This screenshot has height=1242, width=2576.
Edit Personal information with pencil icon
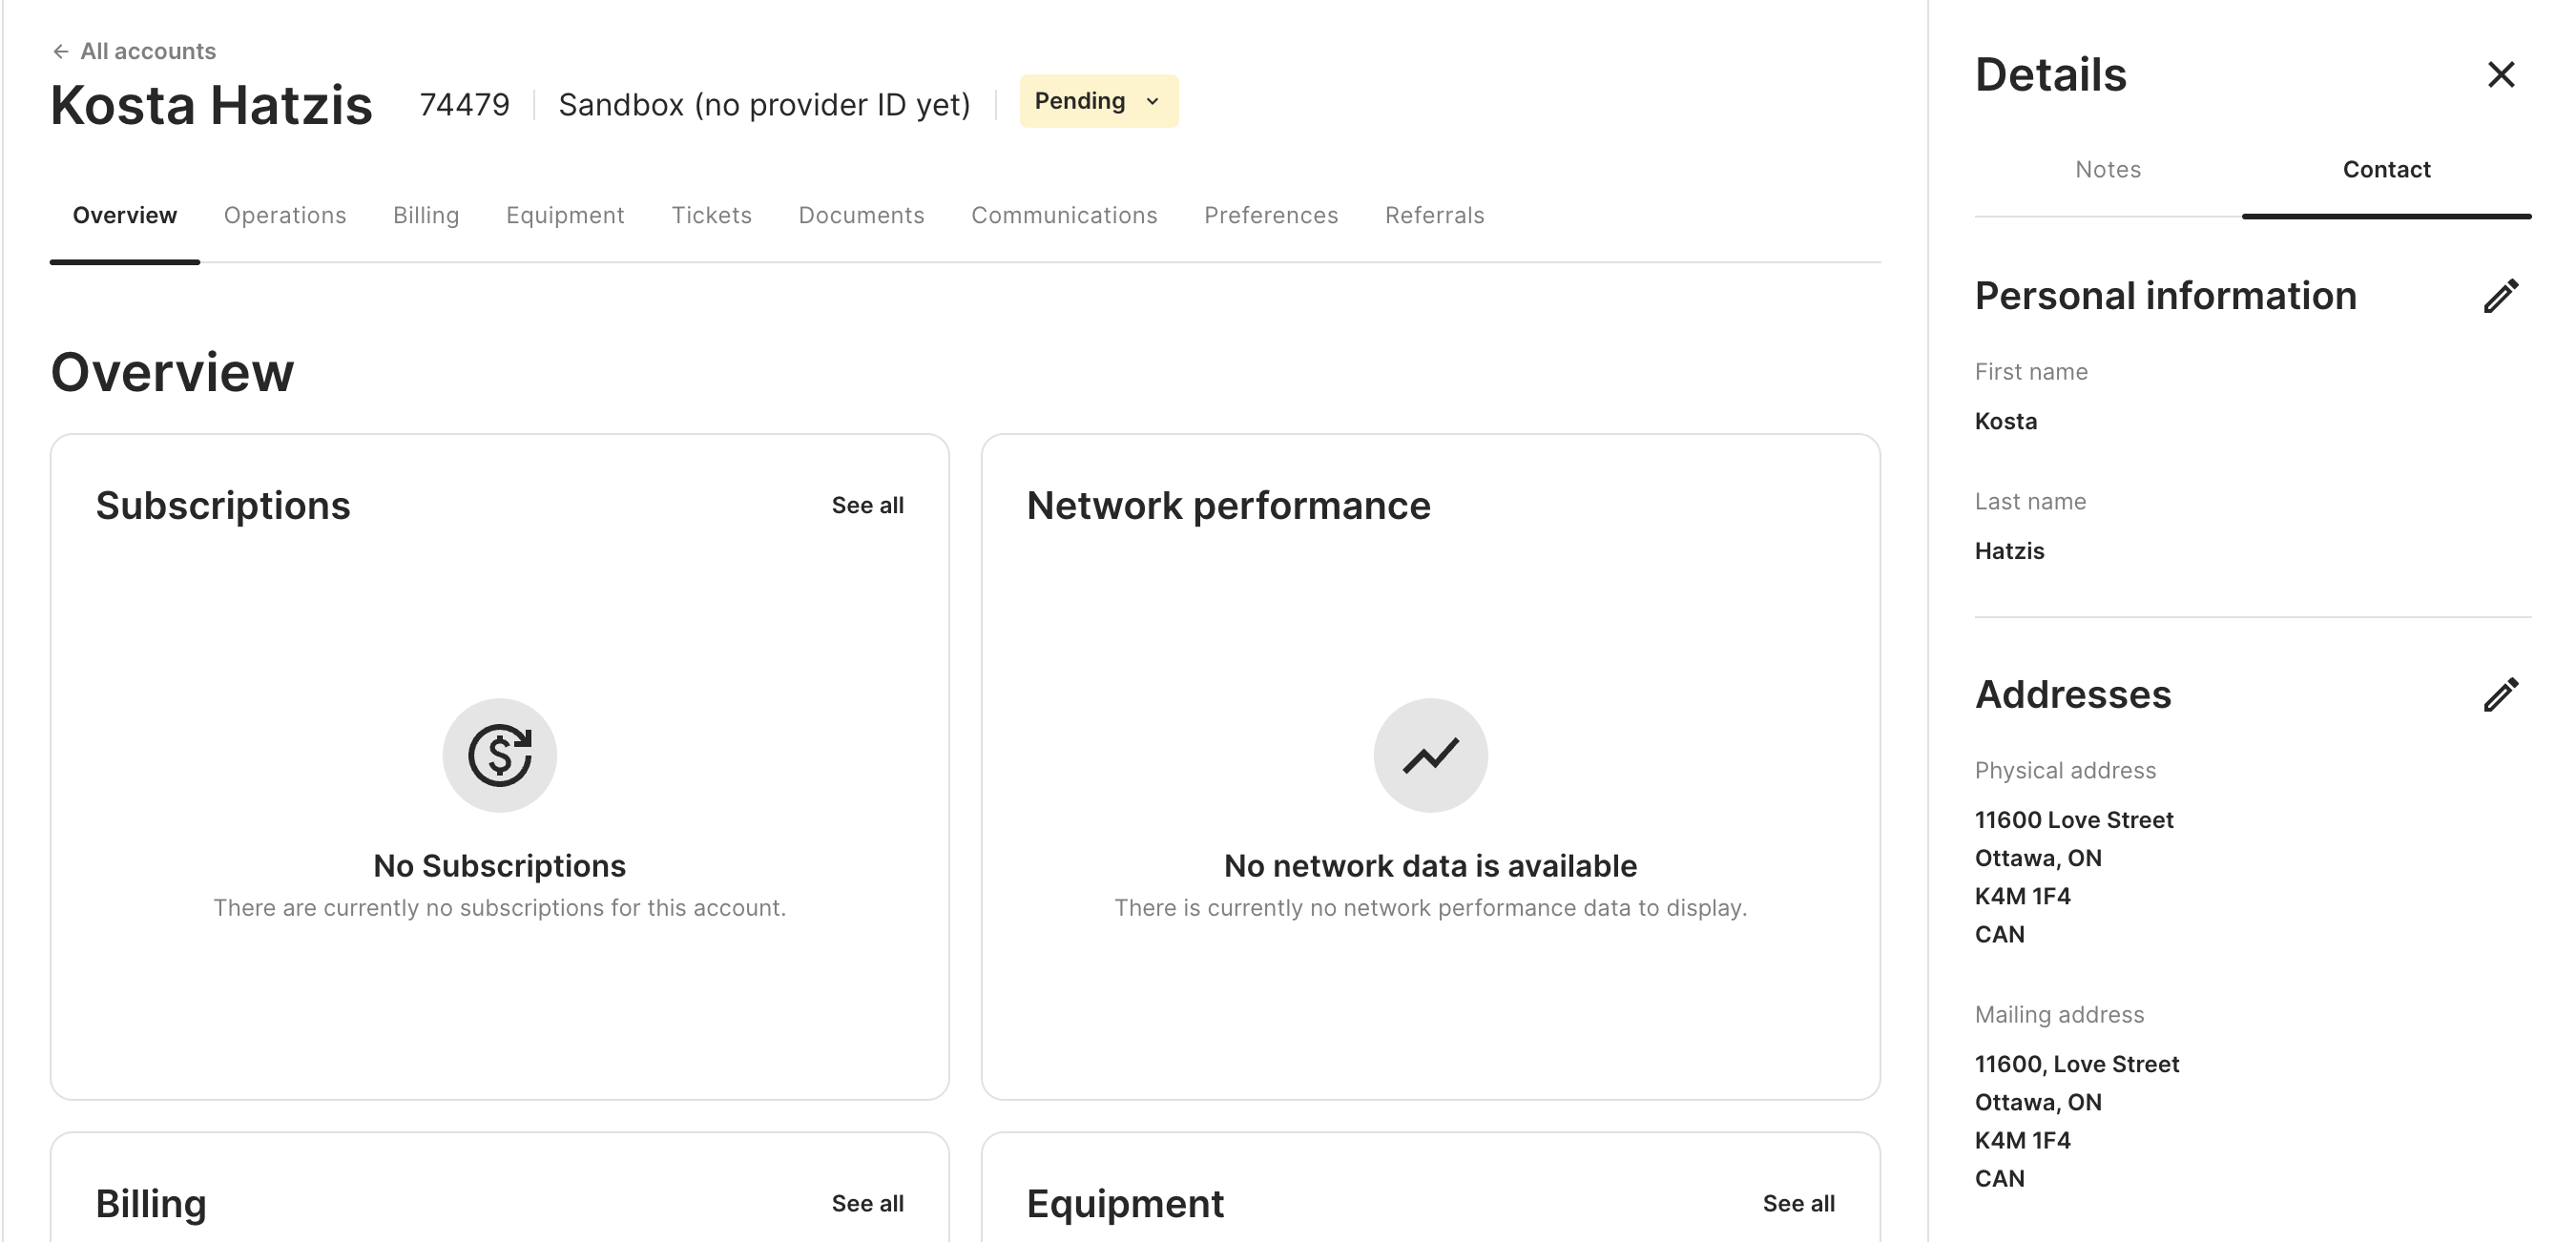2500,296
